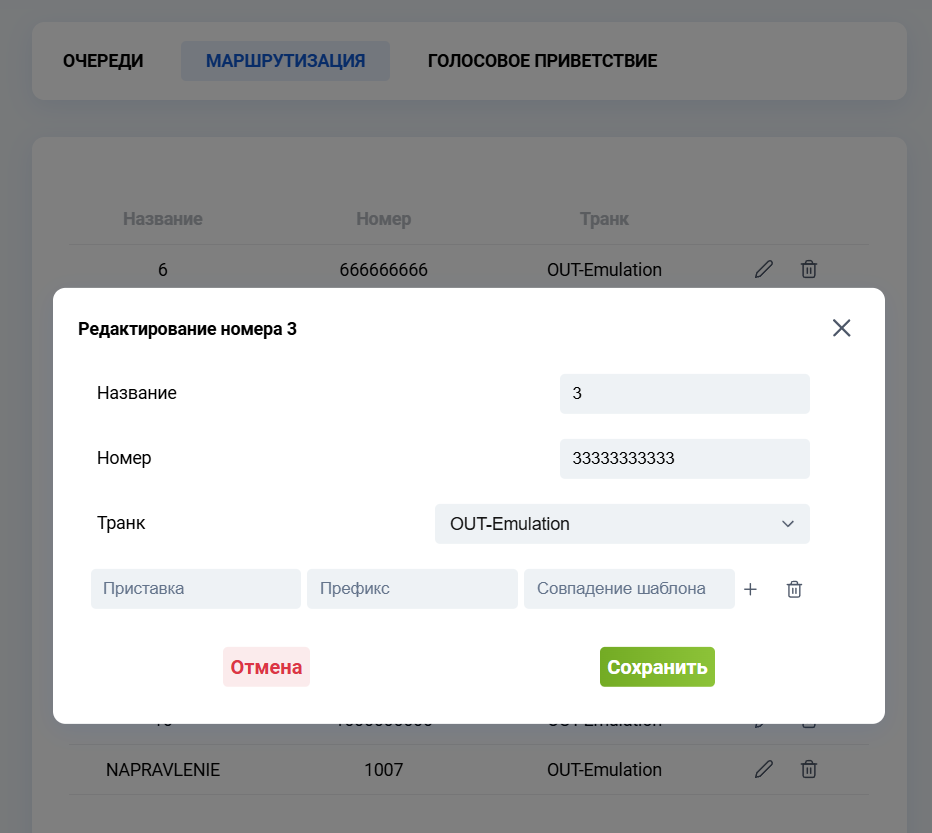Remove the pattern row using the dialog trash icon
Screen dimensions: 932x833
pos(794,589)
